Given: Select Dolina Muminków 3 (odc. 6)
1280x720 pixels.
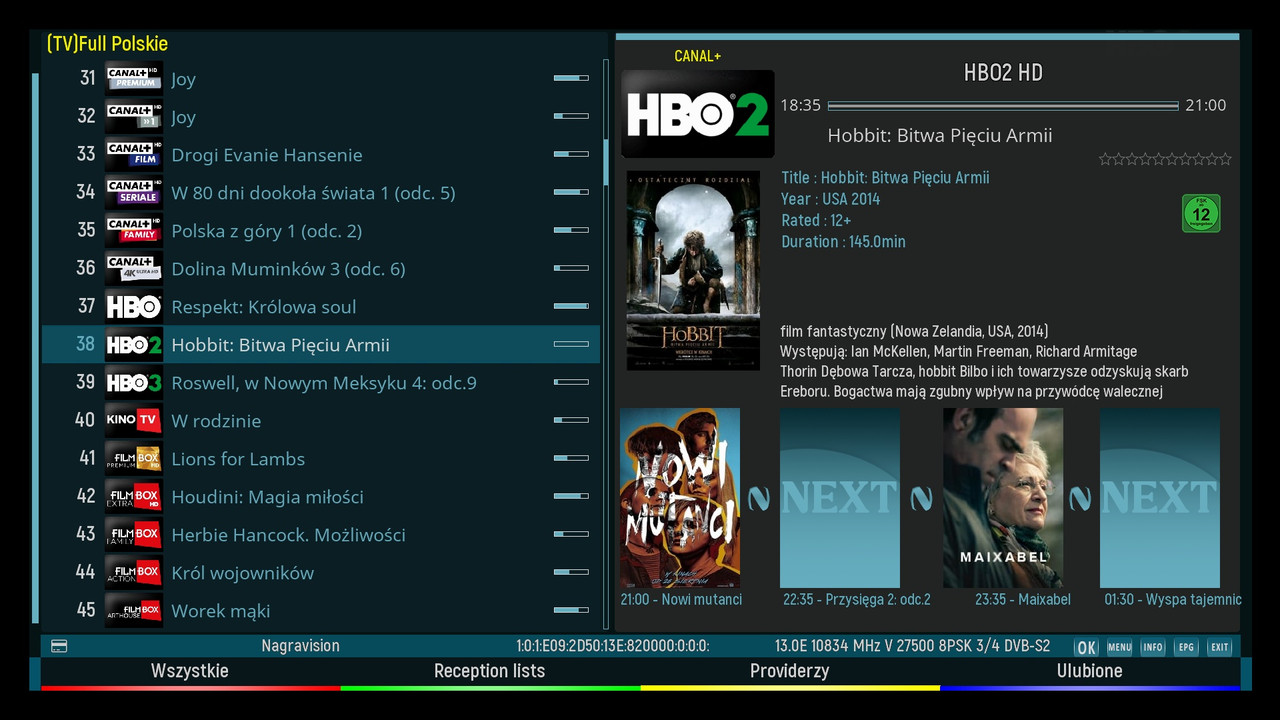Looking at the screenshot, I should tap(288, 269).
